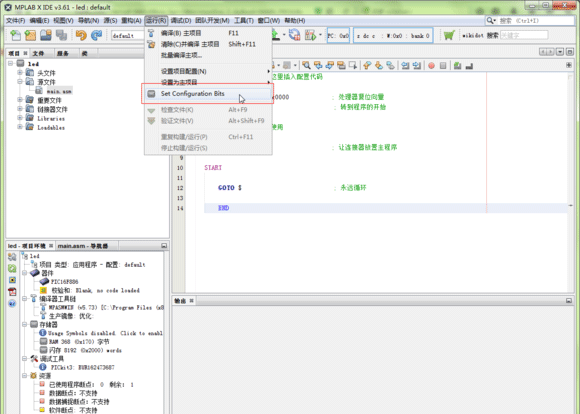The image size is (580, 414).
Task: Click the Shift Line Right editor icon
Action: click(417, 65)
